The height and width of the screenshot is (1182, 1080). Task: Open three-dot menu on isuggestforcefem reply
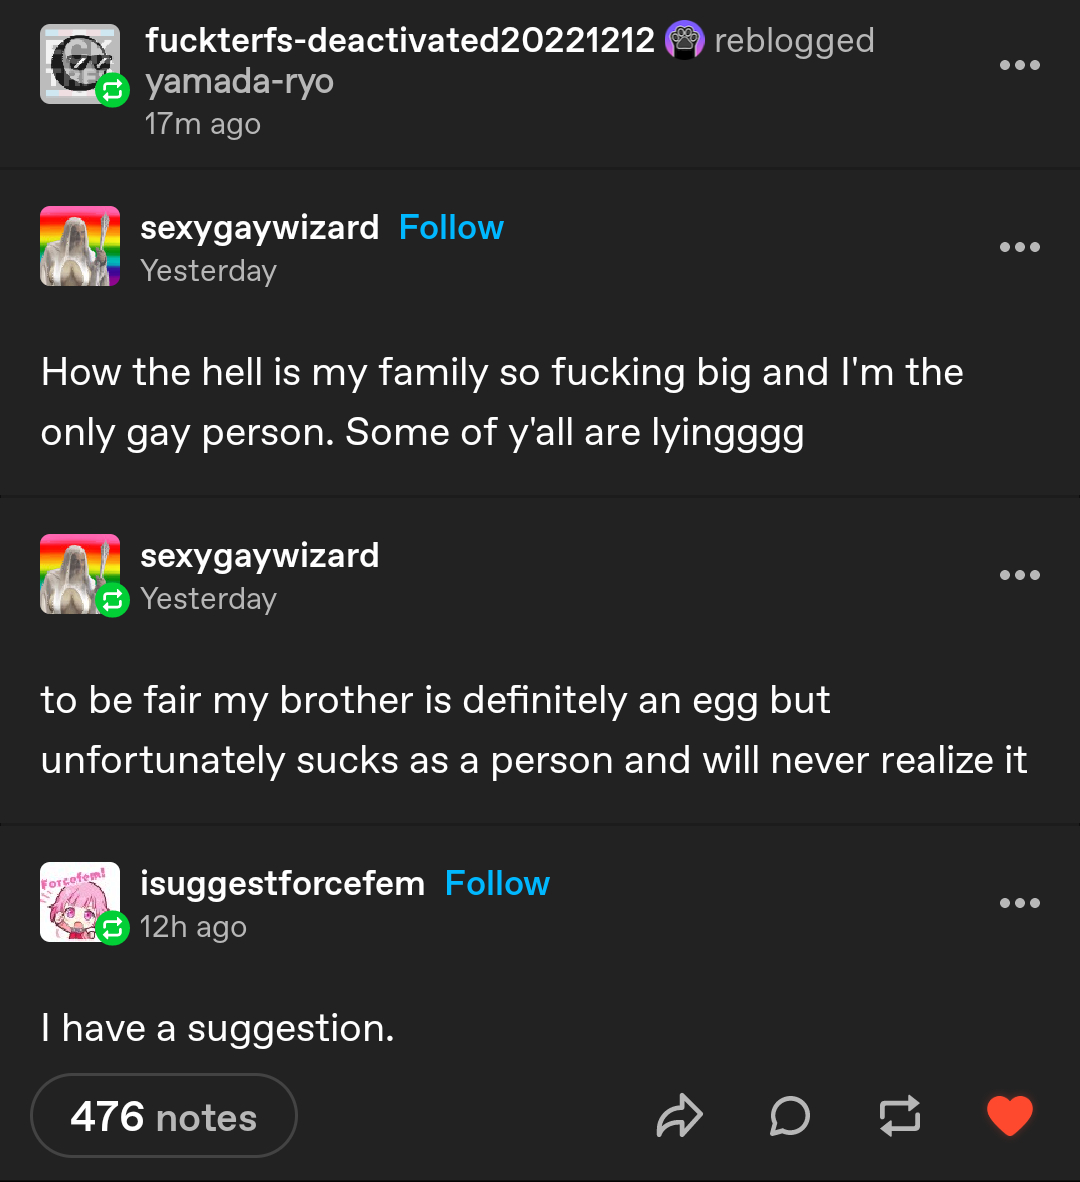pyautogui.click(x=1020, y=903)
